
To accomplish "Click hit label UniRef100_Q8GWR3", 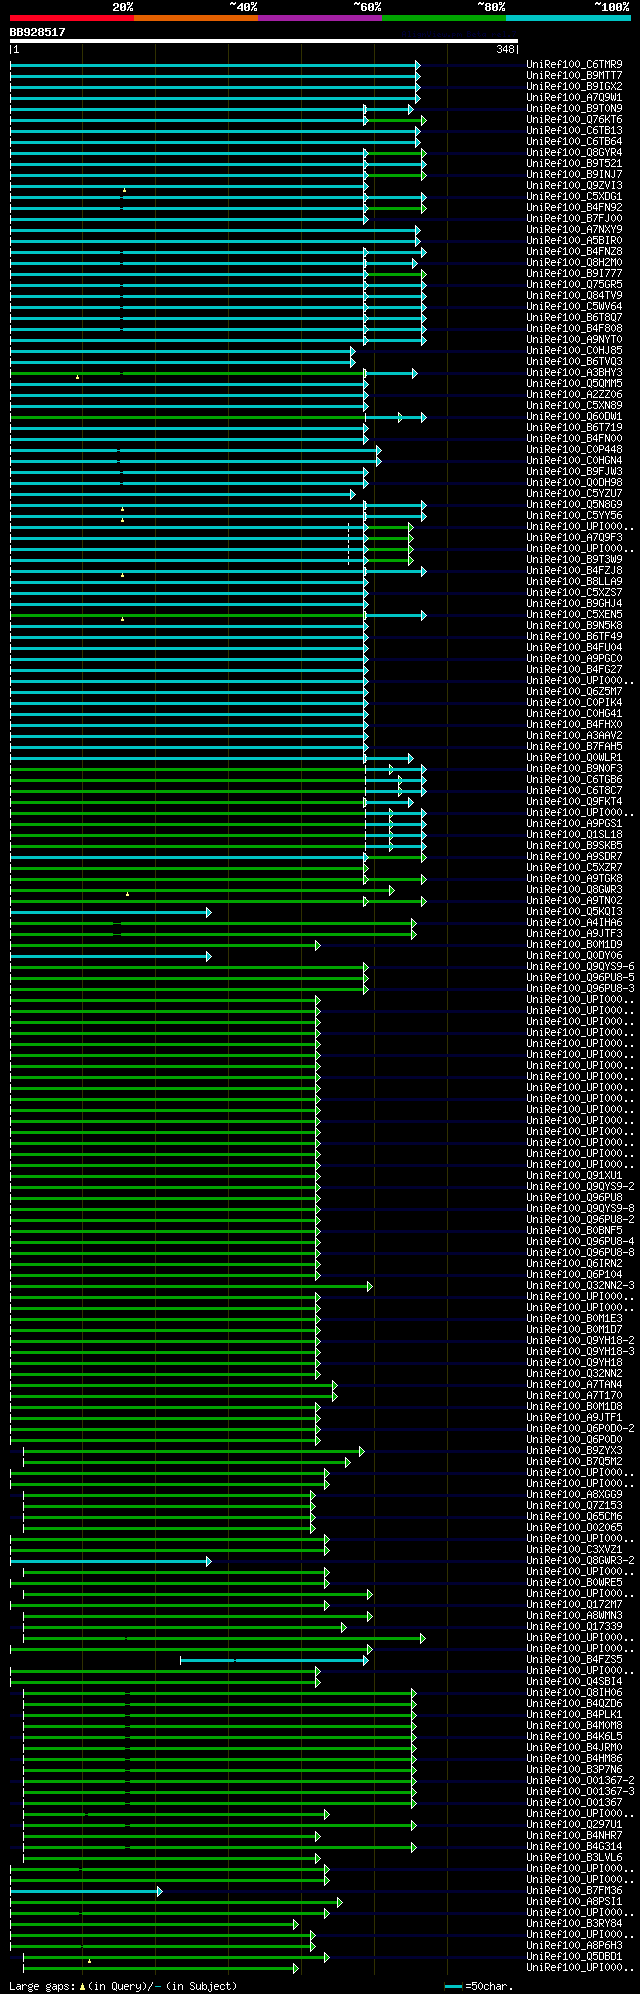I will tap(575, 889).
